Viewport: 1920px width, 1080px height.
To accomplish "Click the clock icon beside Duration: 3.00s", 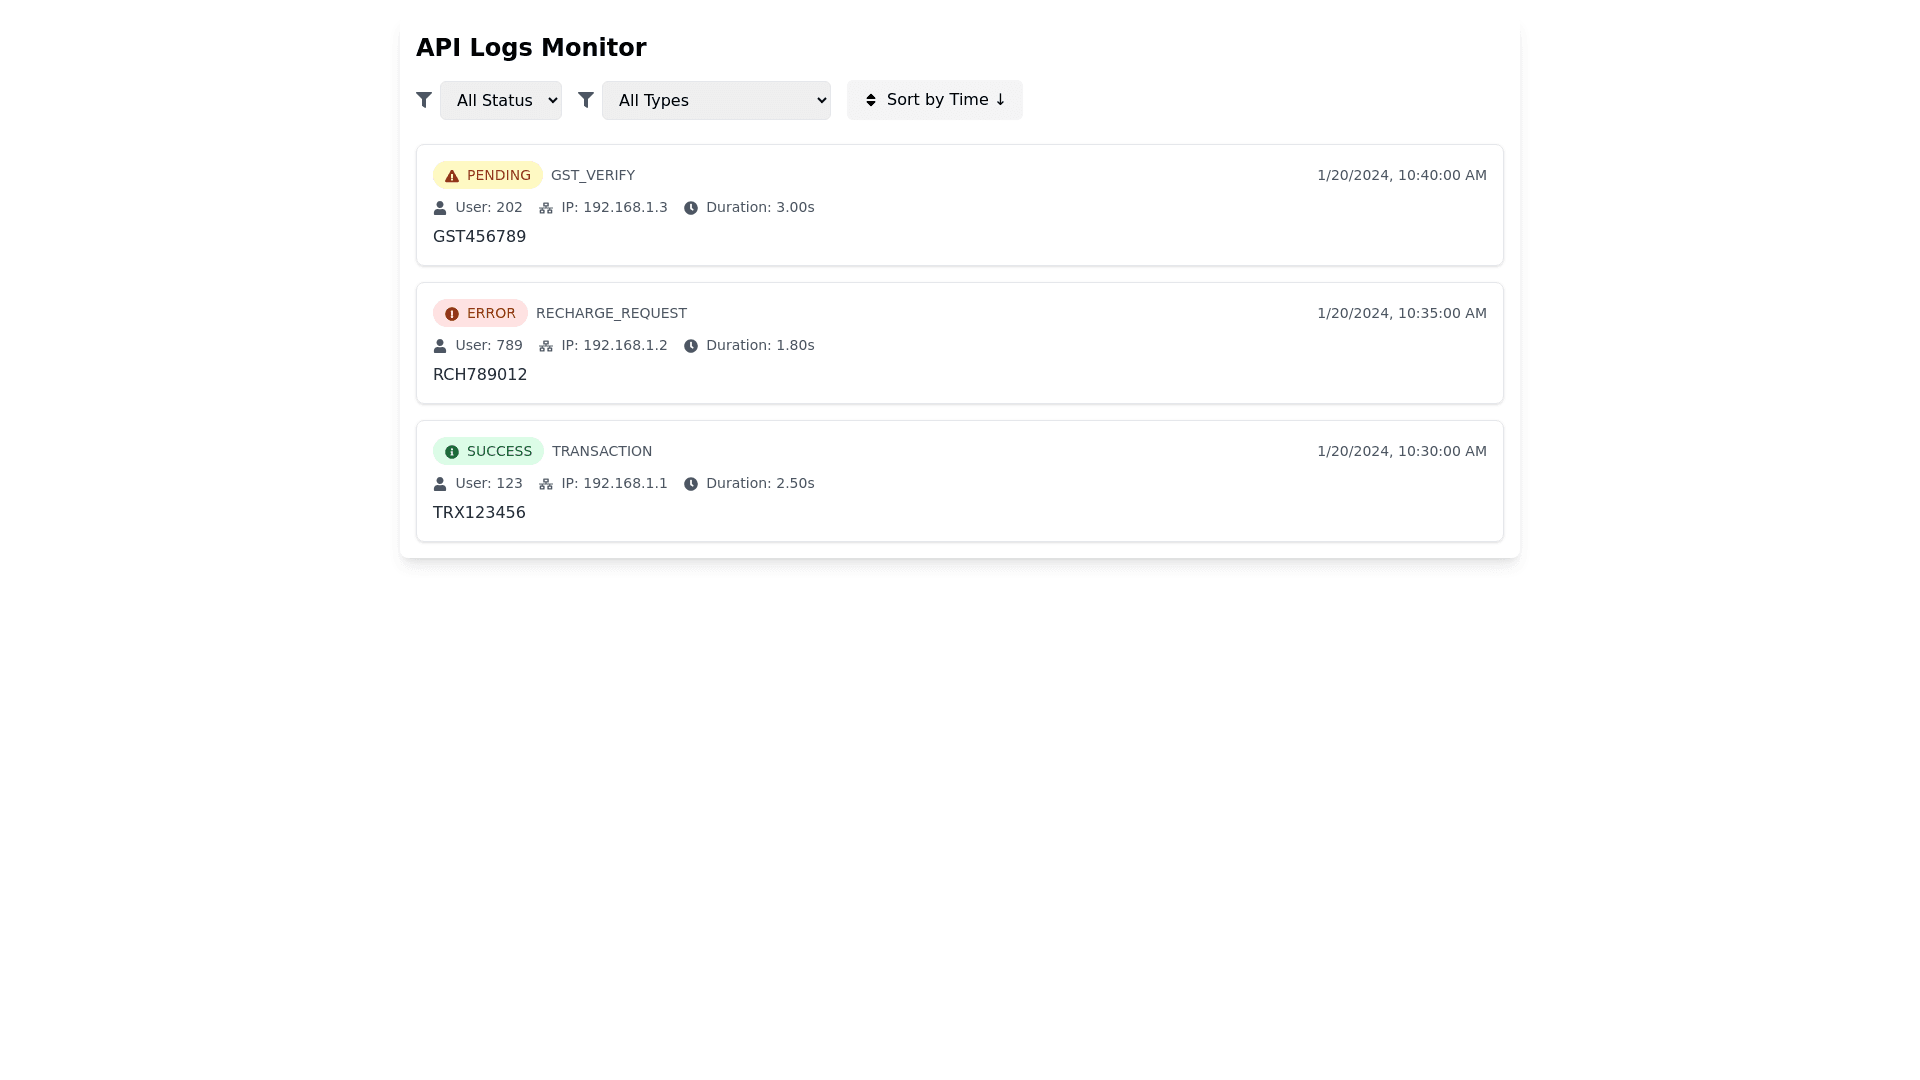I will point(691,208).
